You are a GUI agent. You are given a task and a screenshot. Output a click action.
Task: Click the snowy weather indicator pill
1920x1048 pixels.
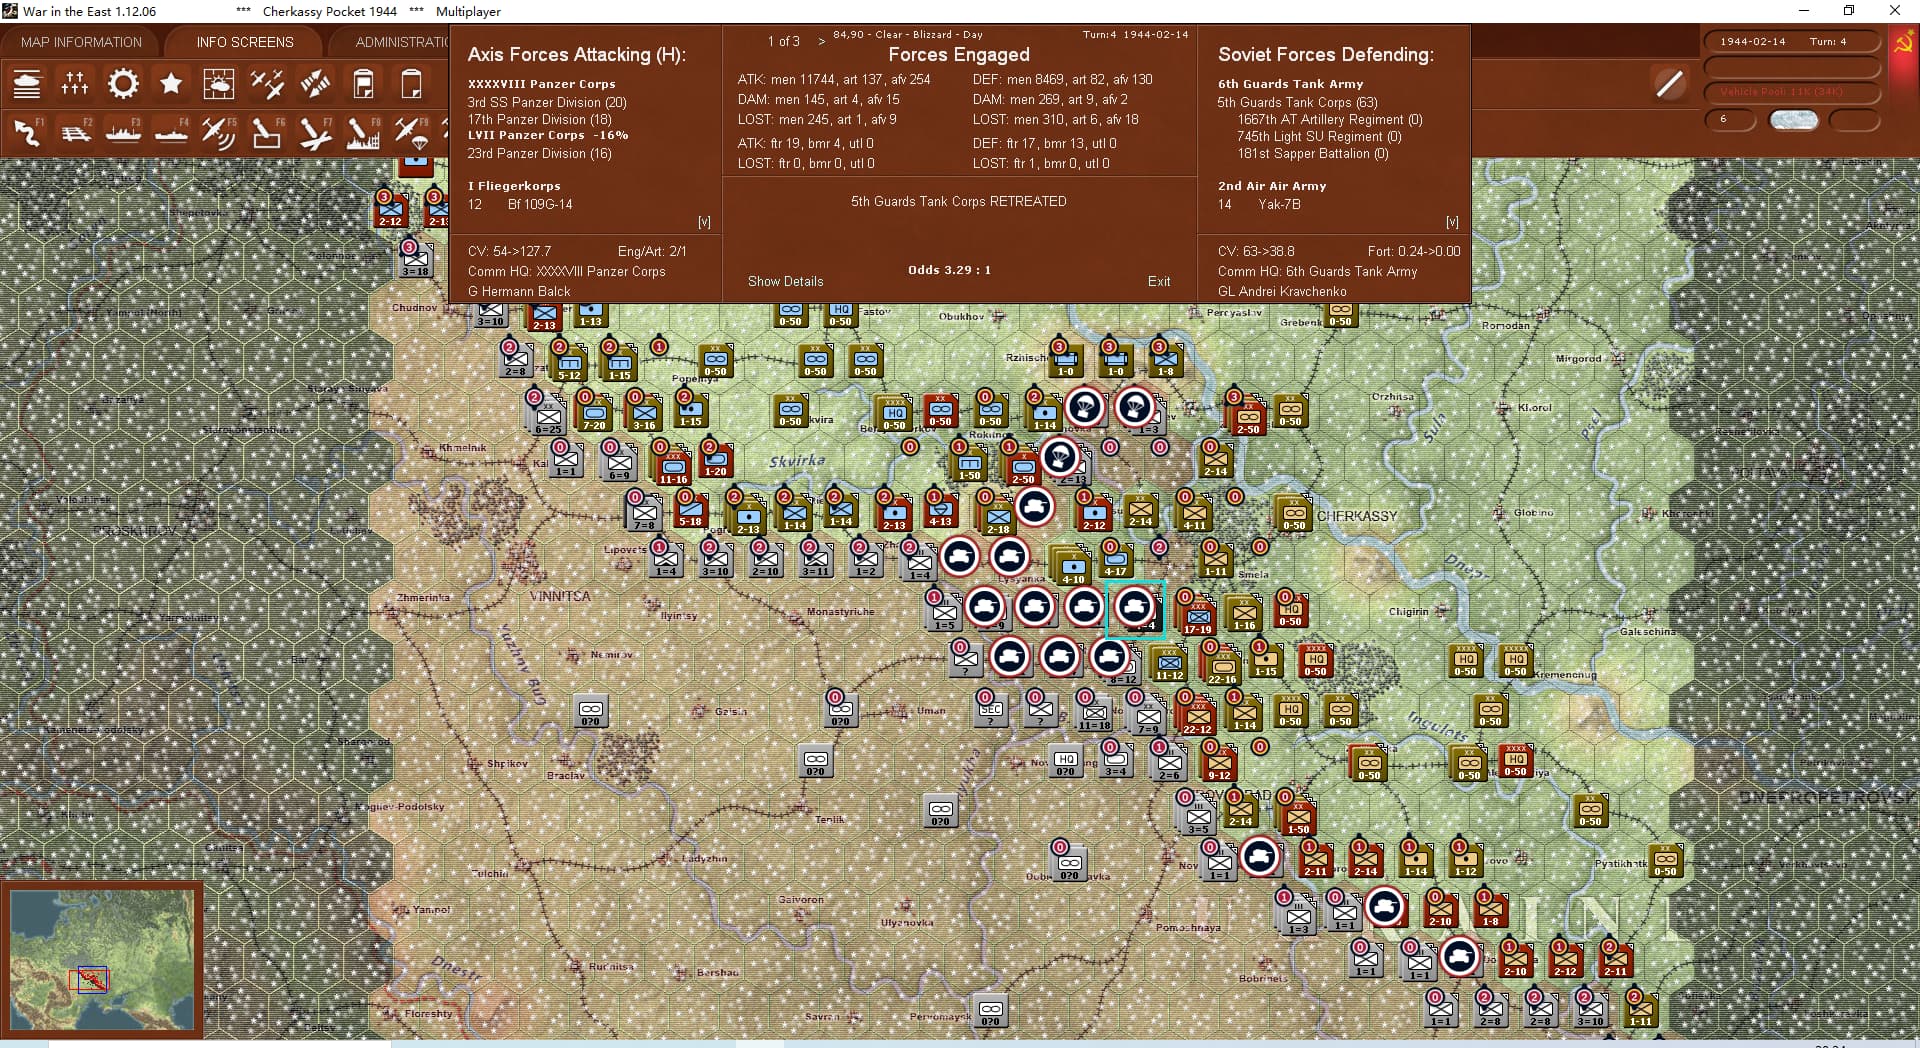pyautogui.click(x=1793, y=119)
